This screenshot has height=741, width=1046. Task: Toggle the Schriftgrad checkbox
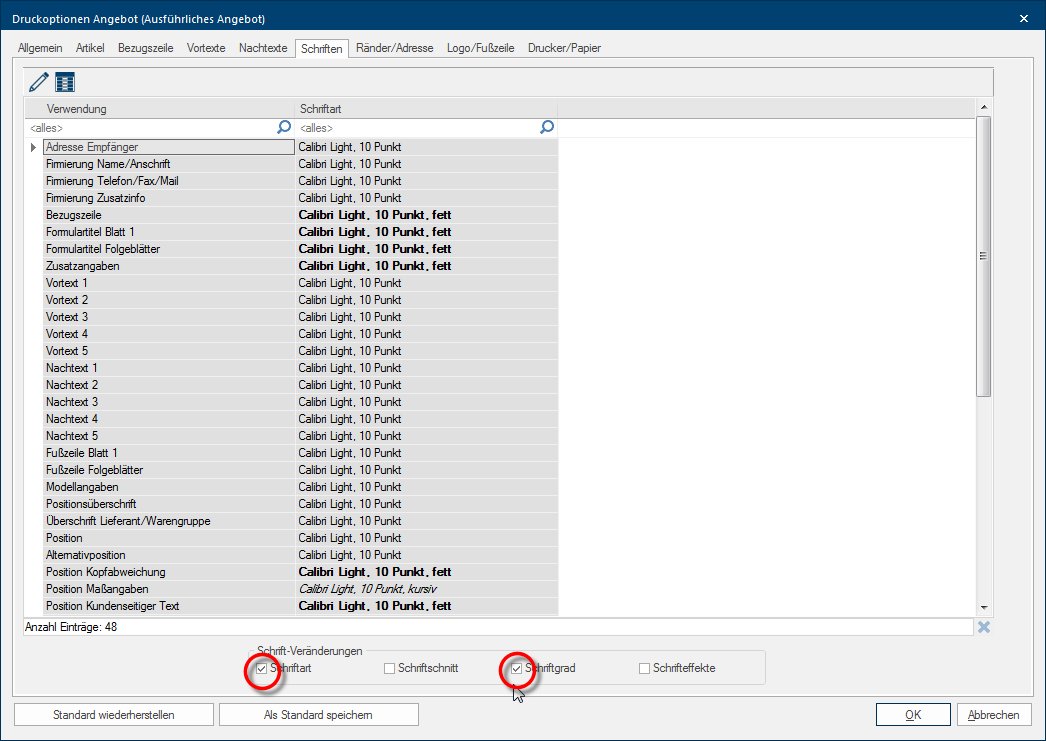pos(517,668)
